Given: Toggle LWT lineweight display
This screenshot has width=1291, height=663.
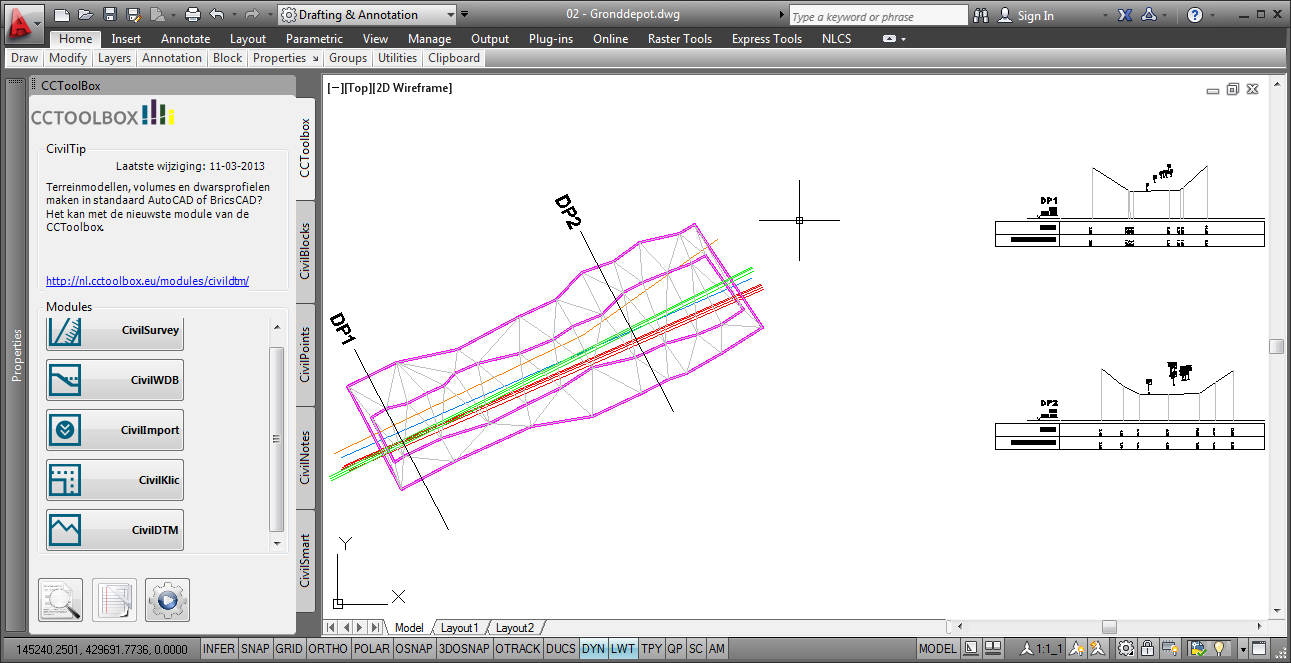Looking at the screenshot, I should click(623, 649).
